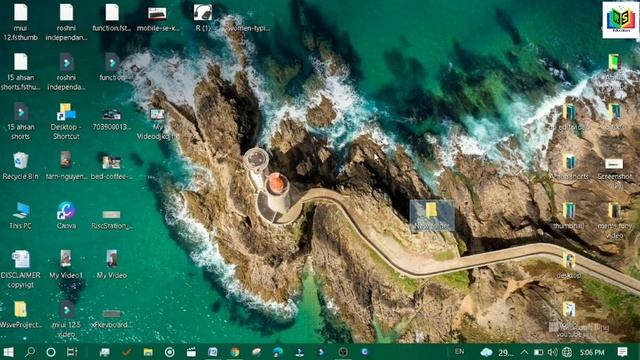This screenshot has height=360, width=640.
Task: Select the desktop folder on the right side
Action: coord(569,260)
